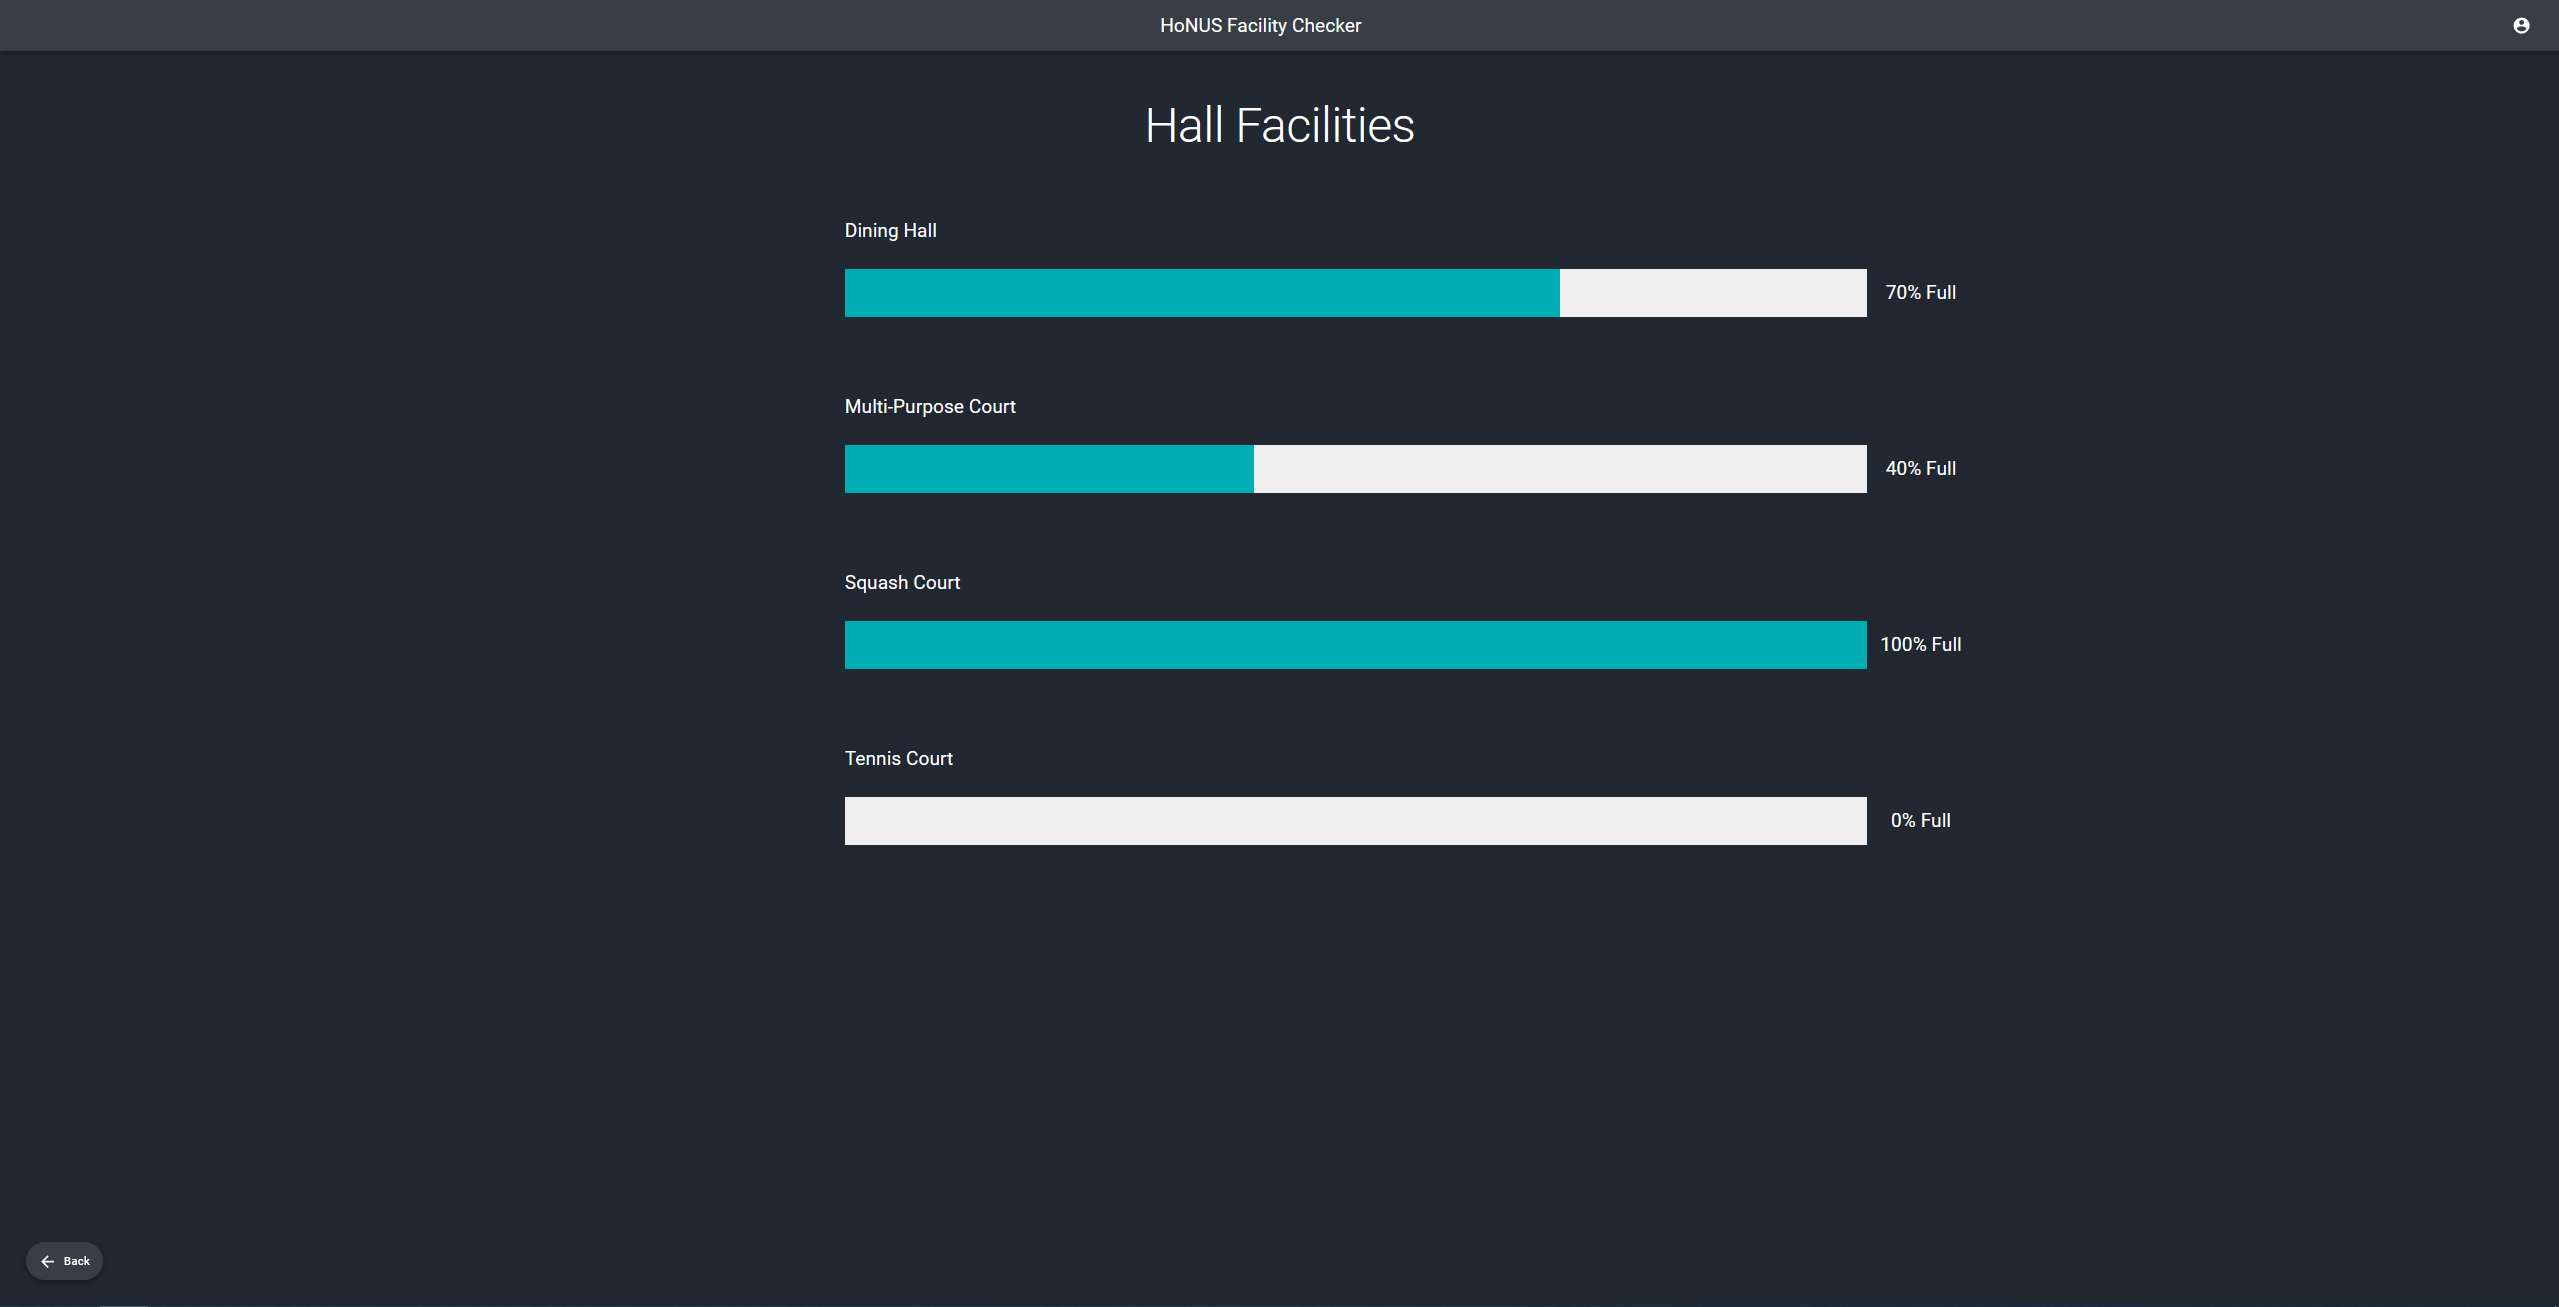Click the 70% Full text
The image size is (2559, 1307).
[x=1920, y=293]
